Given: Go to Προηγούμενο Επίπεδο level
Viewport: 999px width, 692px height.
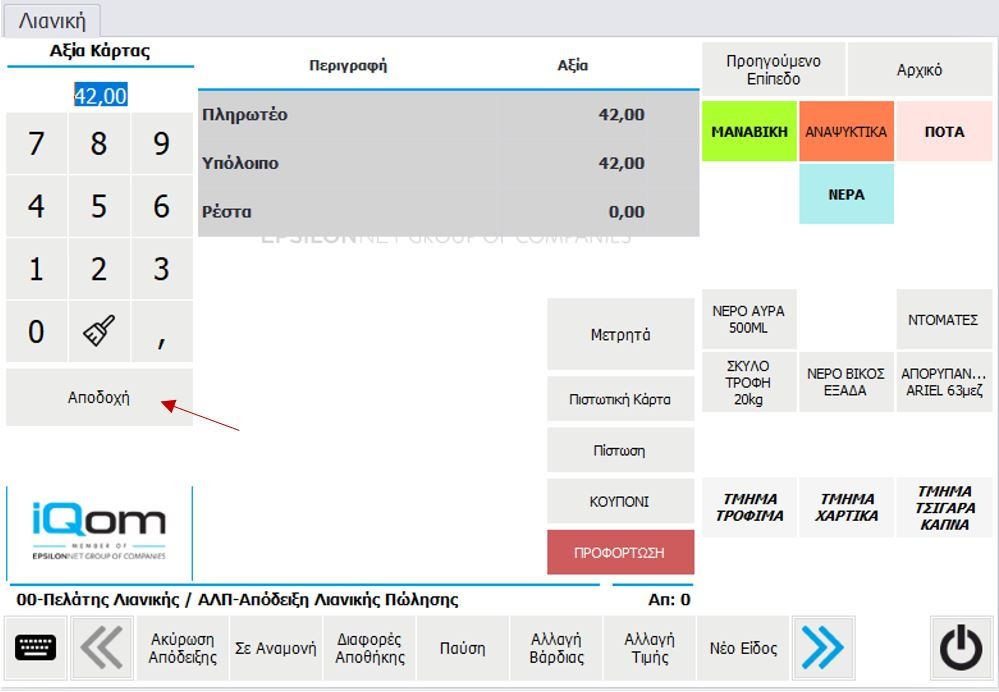Looking at the screenshot, I should (773, 70).
